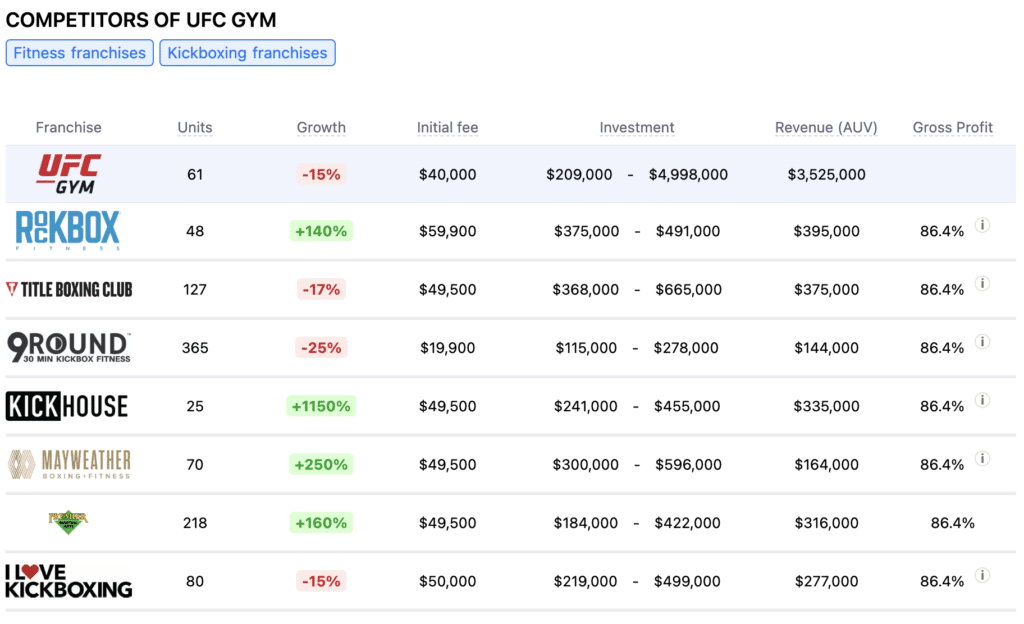The height and width of the screenshot is (624, 1024).
Task: Sort by Units column header
Action: 195,127
